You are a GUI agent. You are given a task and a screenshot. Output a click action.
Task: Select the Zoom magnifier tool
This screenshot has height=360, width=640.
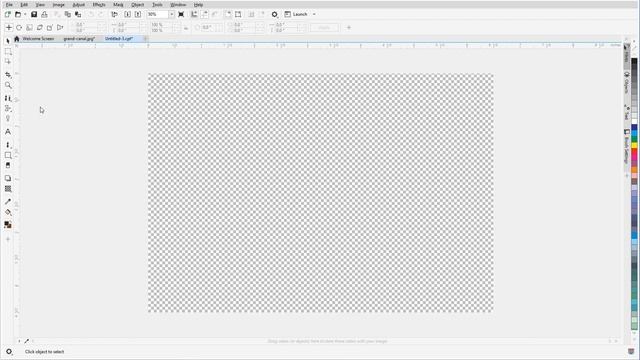[8, 85]
